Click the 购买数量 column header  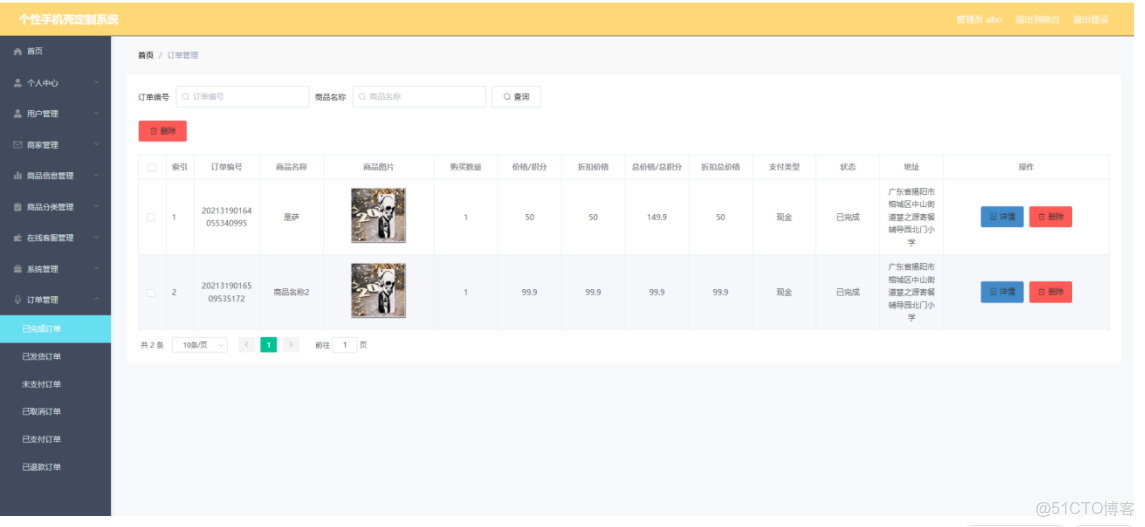point(466,167)
